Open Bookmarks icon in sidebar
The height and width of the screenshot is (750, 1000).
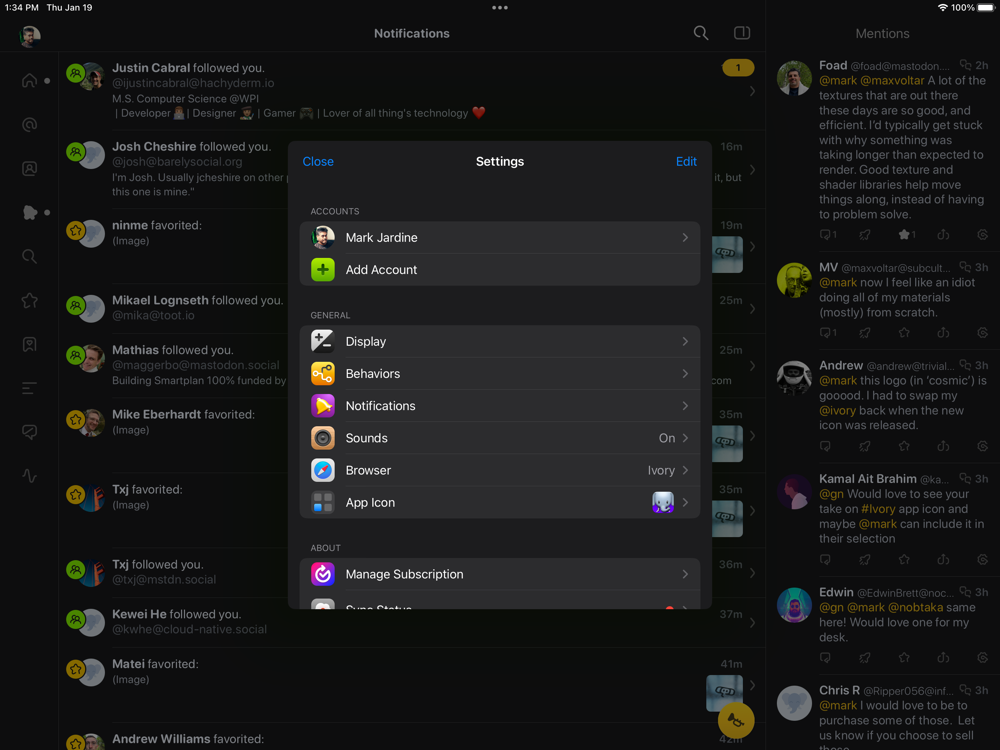(x=29, y=344)
